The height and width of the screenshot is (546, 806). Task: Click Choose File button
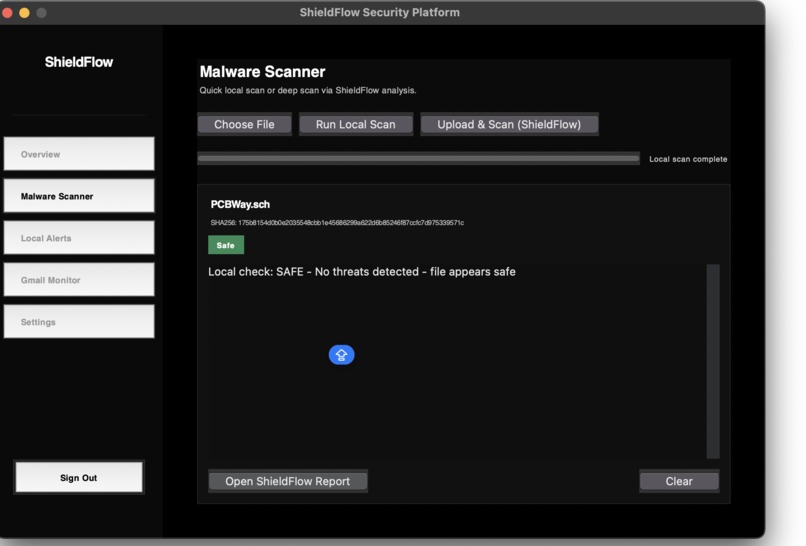point(244,124)
